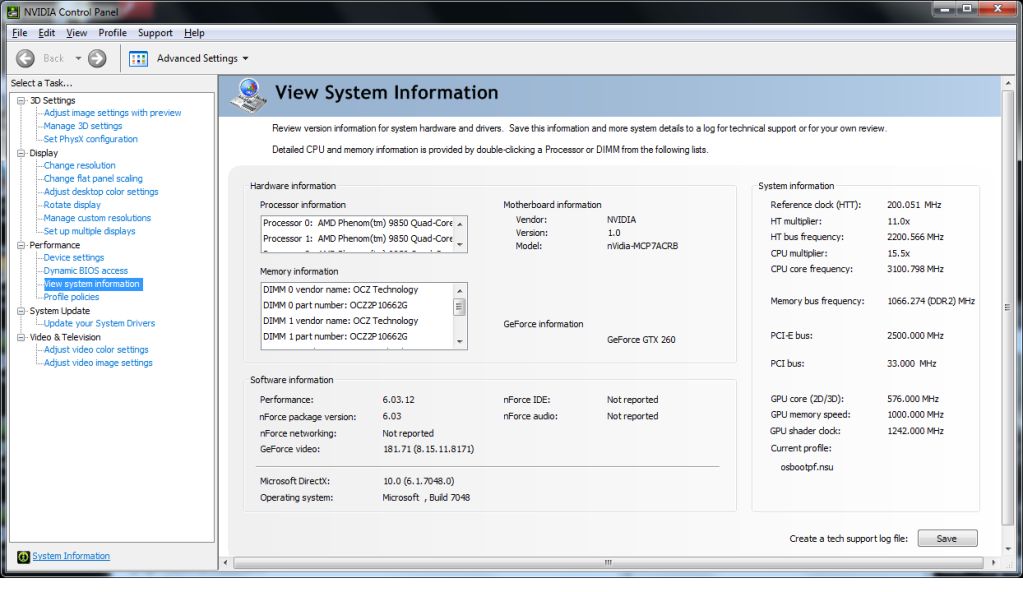Click Save to create tech support log
Image resolution: width=1023 pixels, height=592 pixels.
947,538
